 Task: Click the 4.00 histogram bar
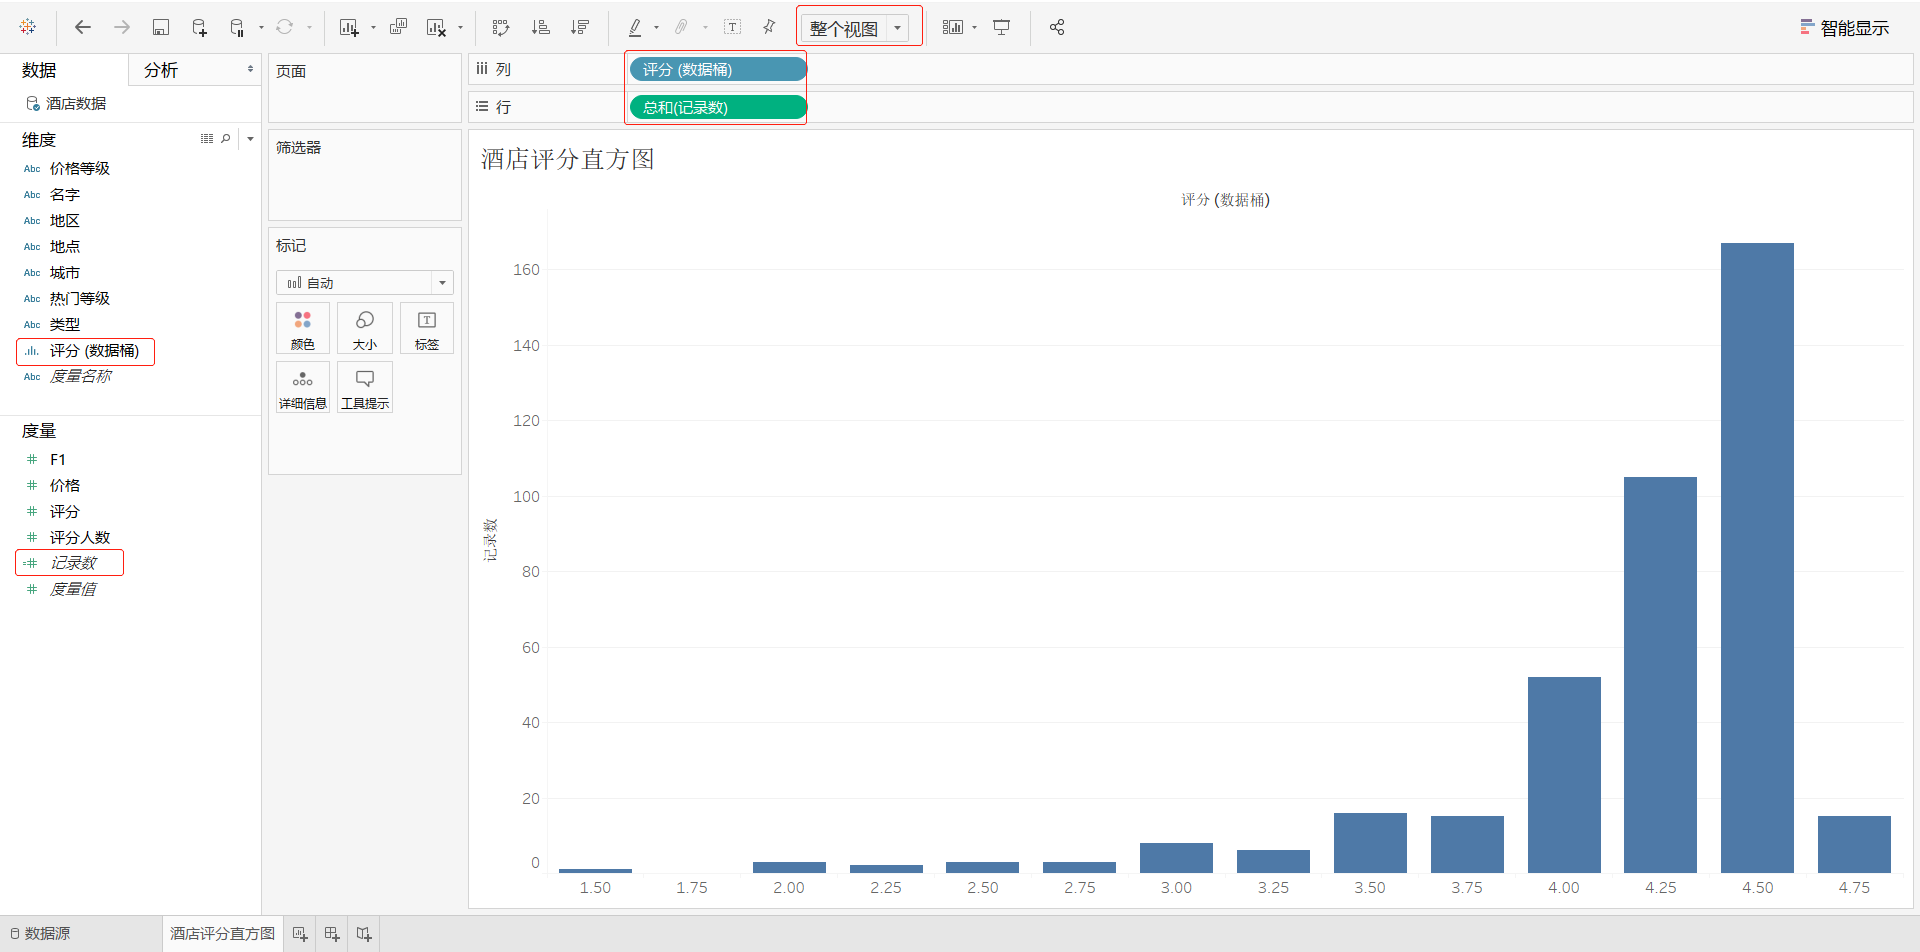1564,775
